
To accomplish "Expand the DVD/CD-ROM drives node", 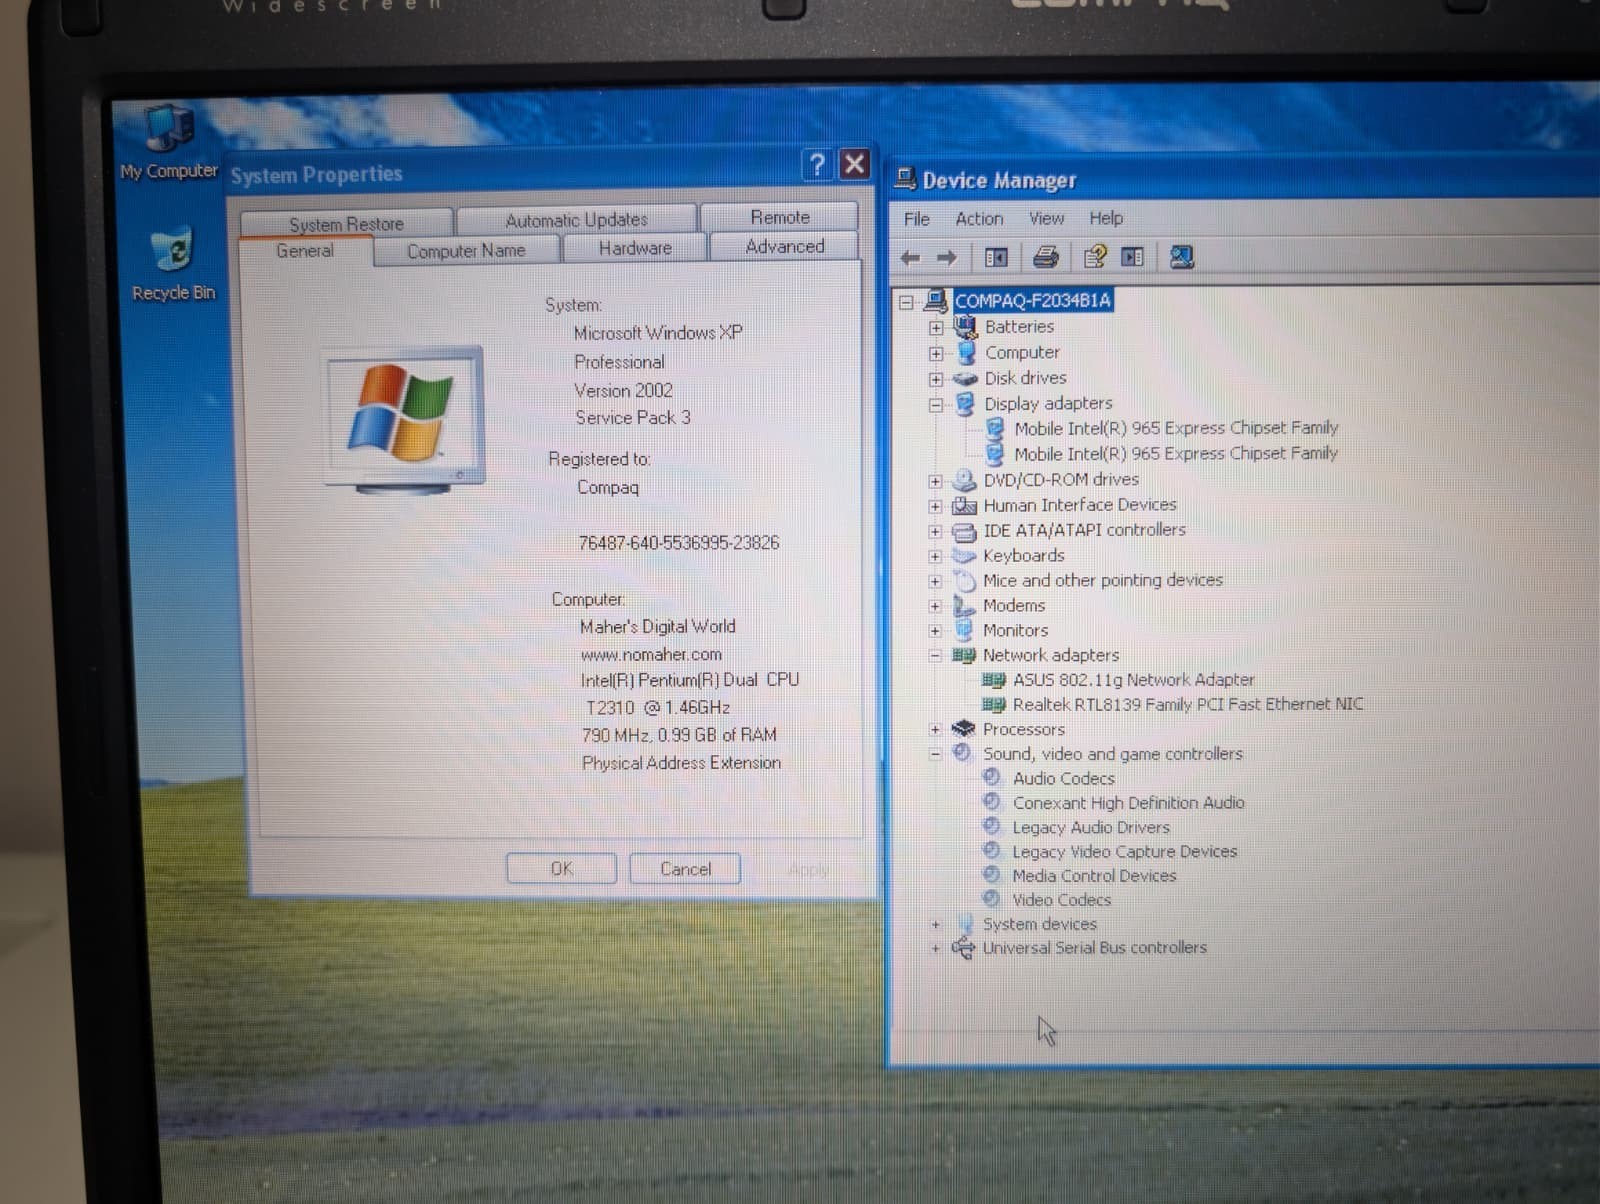I will (x=936, y=481).
